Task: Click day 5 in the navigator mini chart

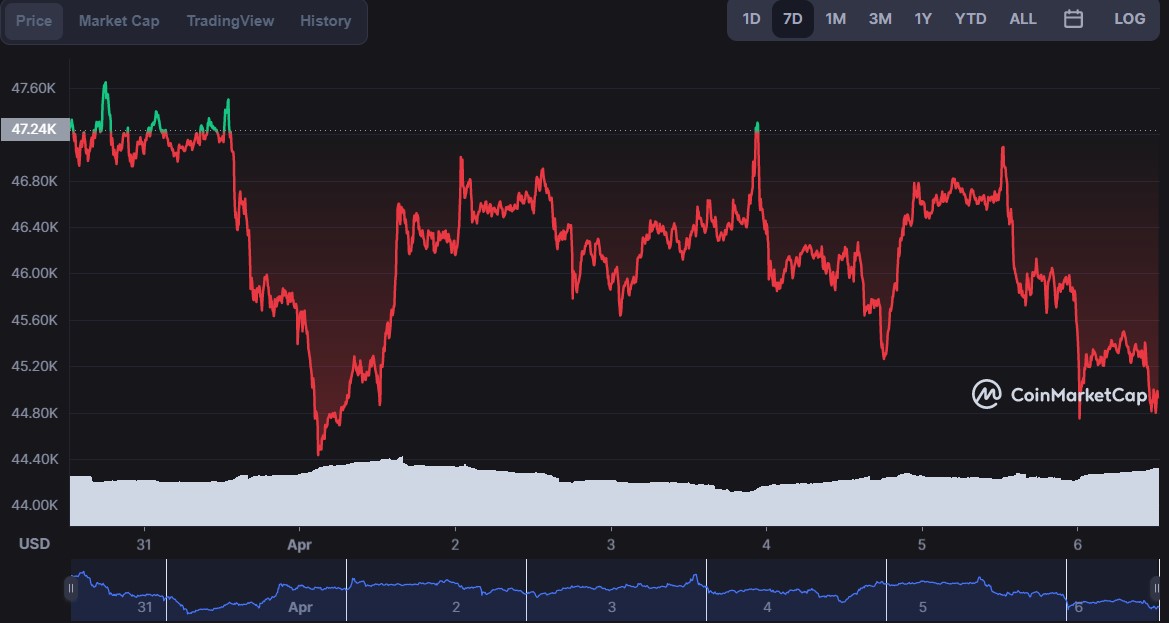Action: pos(922,607)
